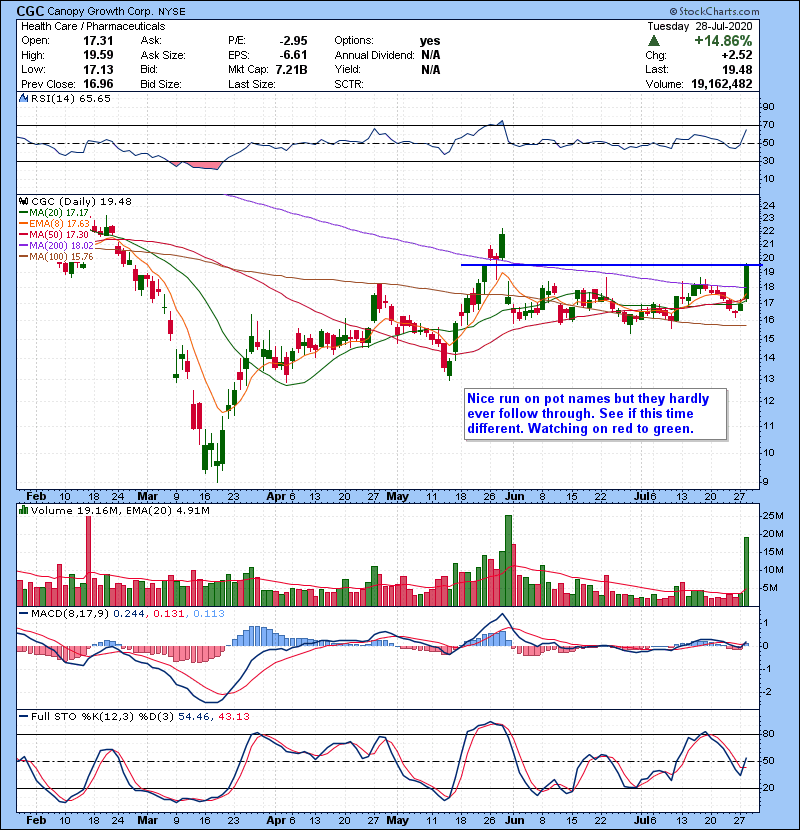Click the MA(100) 15.76 legend entry
800x830 pixels.
click(56, 256)
